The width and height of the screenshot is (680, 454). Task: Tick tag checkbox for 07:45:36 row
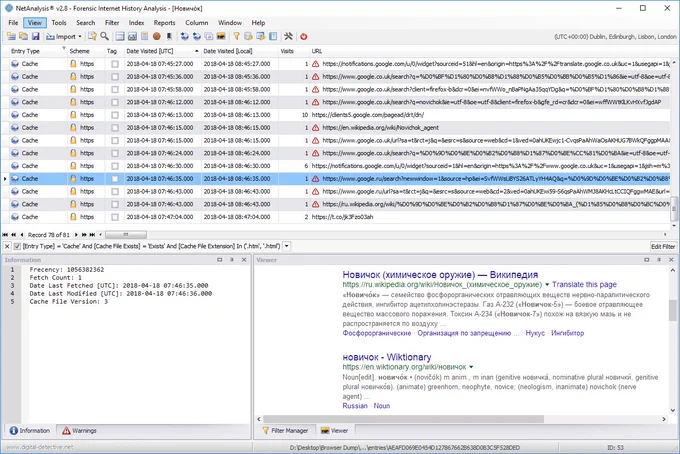[115, 77]
